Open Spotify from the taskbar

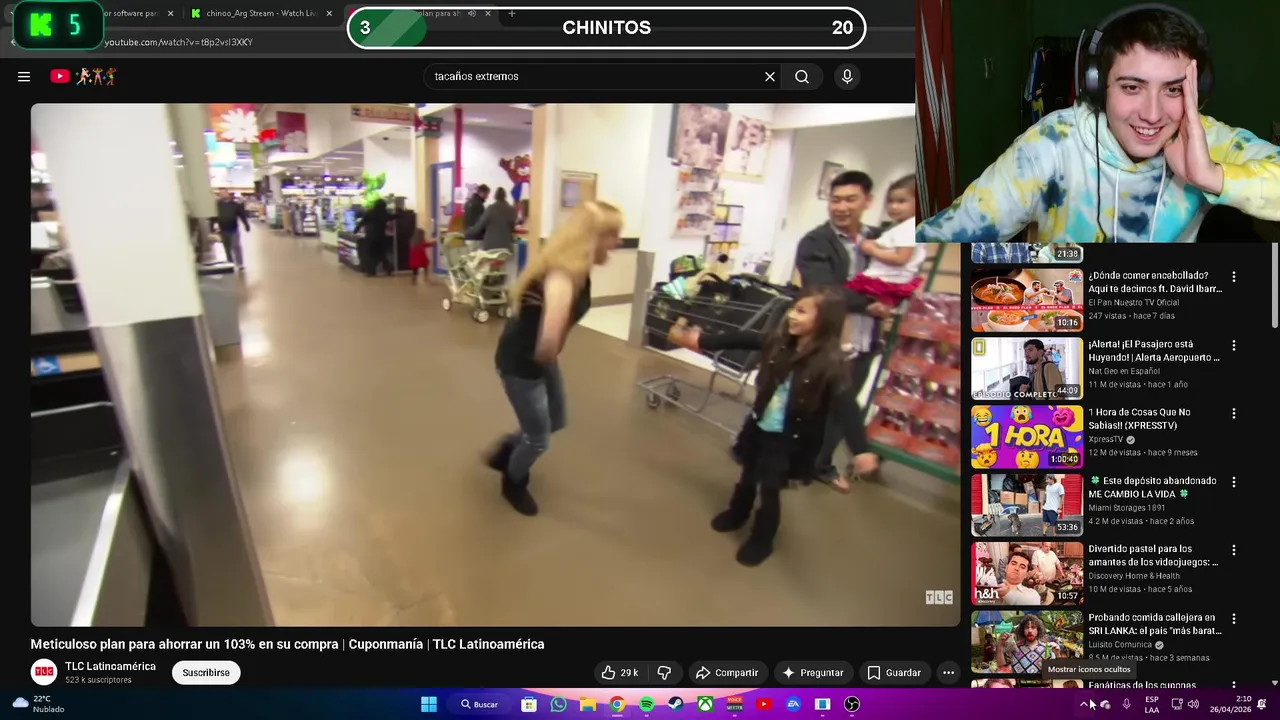647,704
